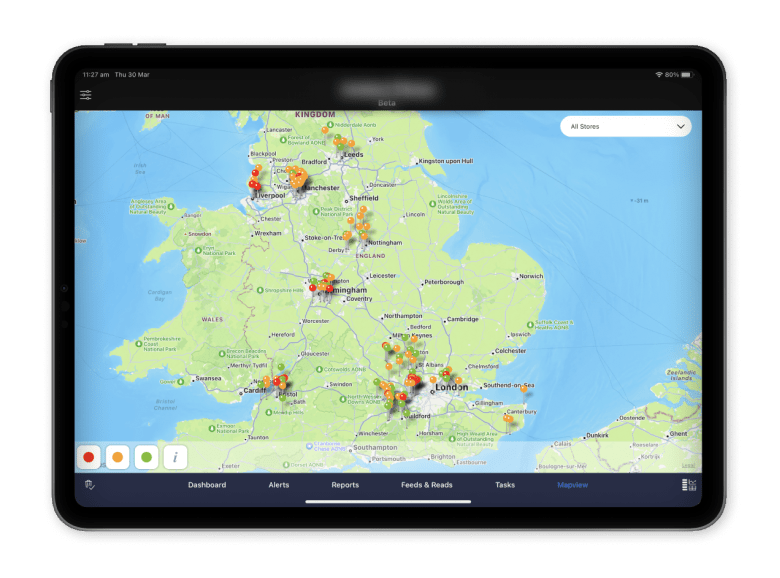Viewport: 780px width, 578px height.
Task: Tap the orange pin near Canterbury
Action: pyautogui.click(x=509, y=419)
